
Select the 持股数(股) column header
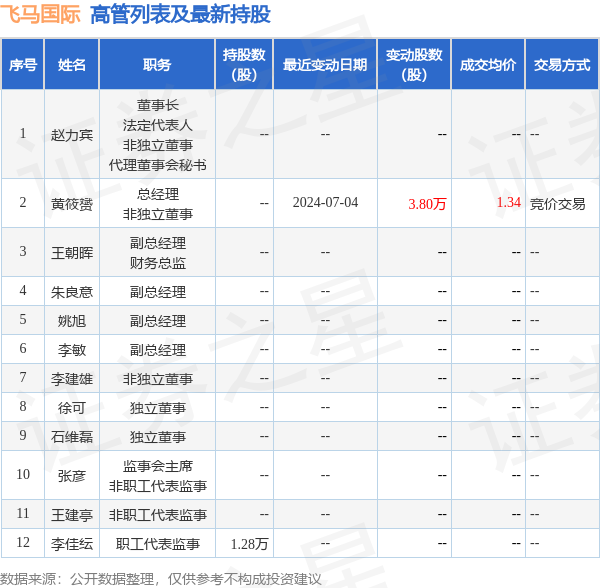(x=244, y=64)
